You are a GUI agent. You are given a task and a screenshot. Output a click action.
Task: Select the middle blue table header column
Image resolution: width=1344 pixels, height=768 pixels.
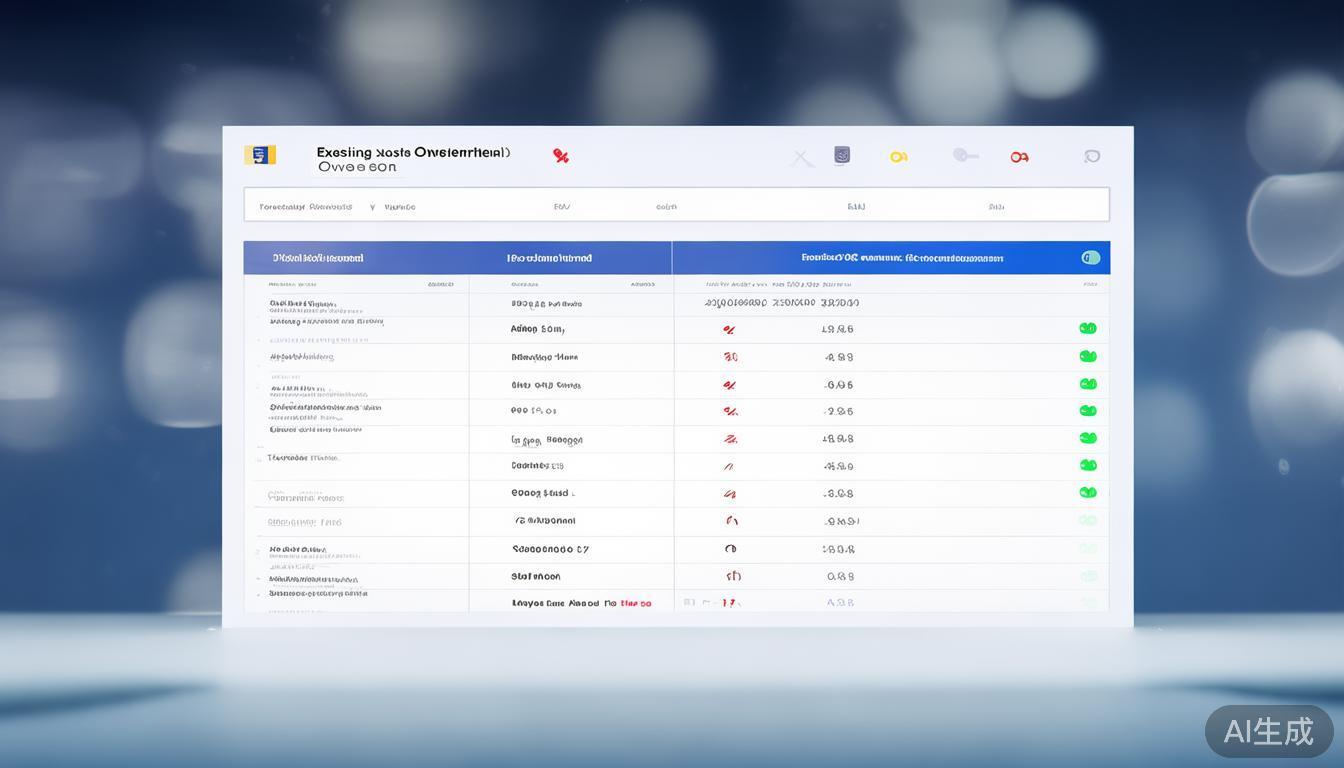(549, 258)
